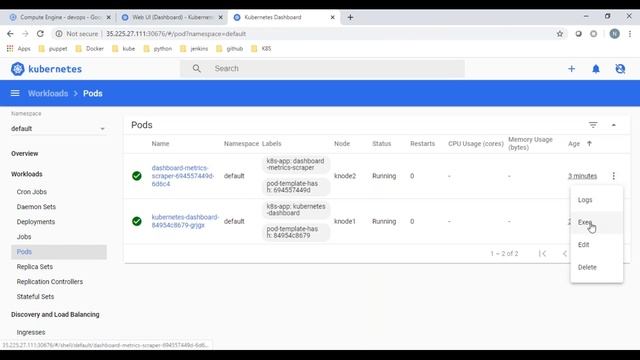Screen dimensions: 640x360
Task: Select Edit from the pod context menu
Action: [597, 245]
